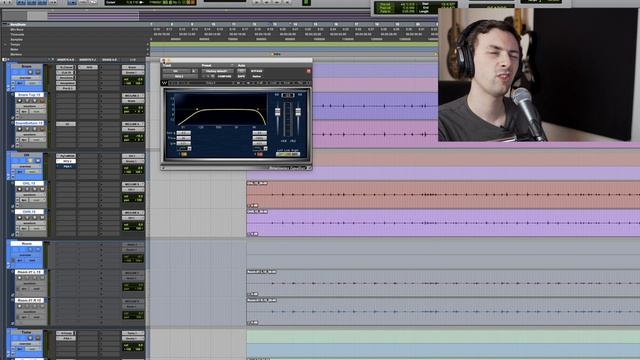
Task: Mute the Toms folder track
Action: tap(38, 338)
